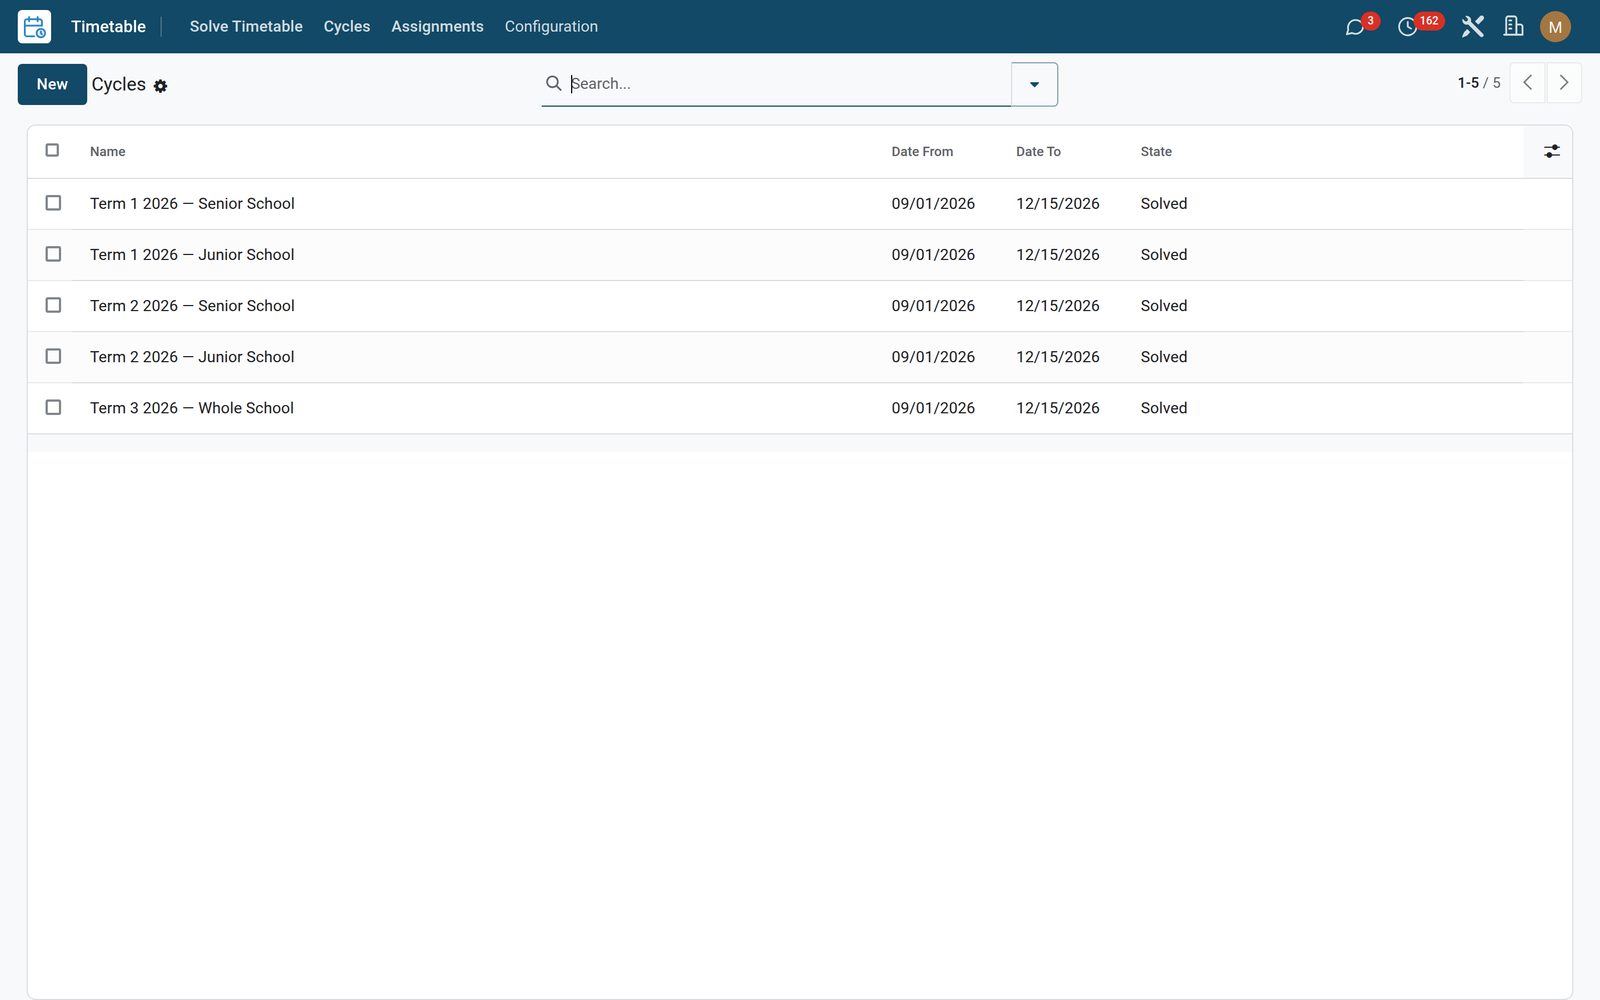Screen dimensions: 1600x1000
Task: Open the Assignments menu
Action: click(x=437, y=27)
